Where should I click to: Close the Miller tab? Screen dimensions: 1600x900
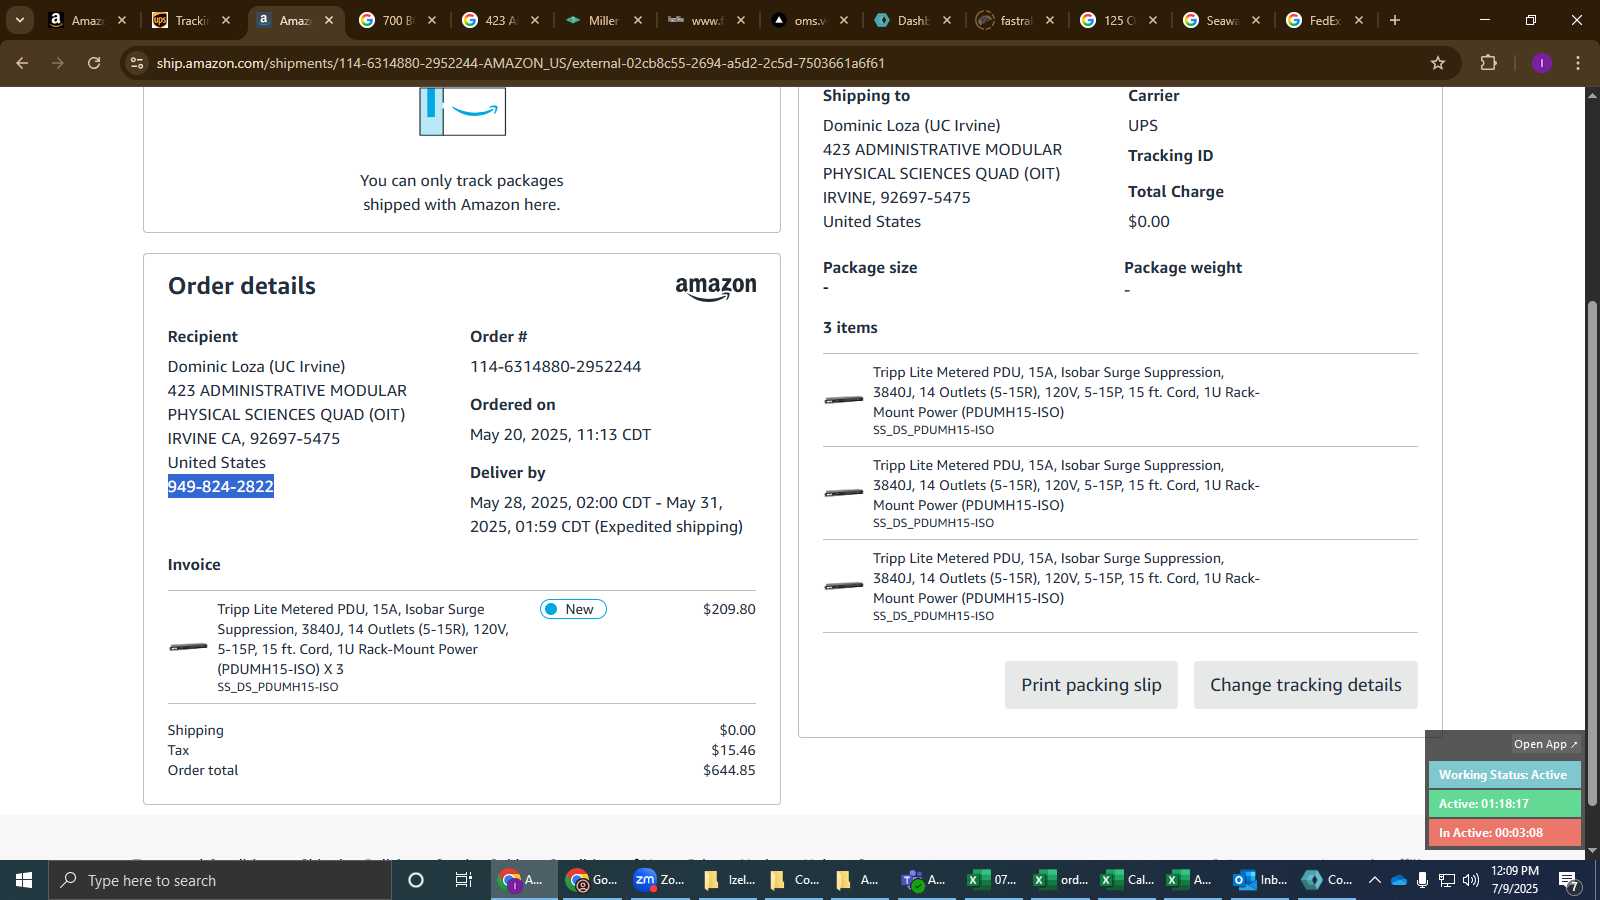click(638, 20)
